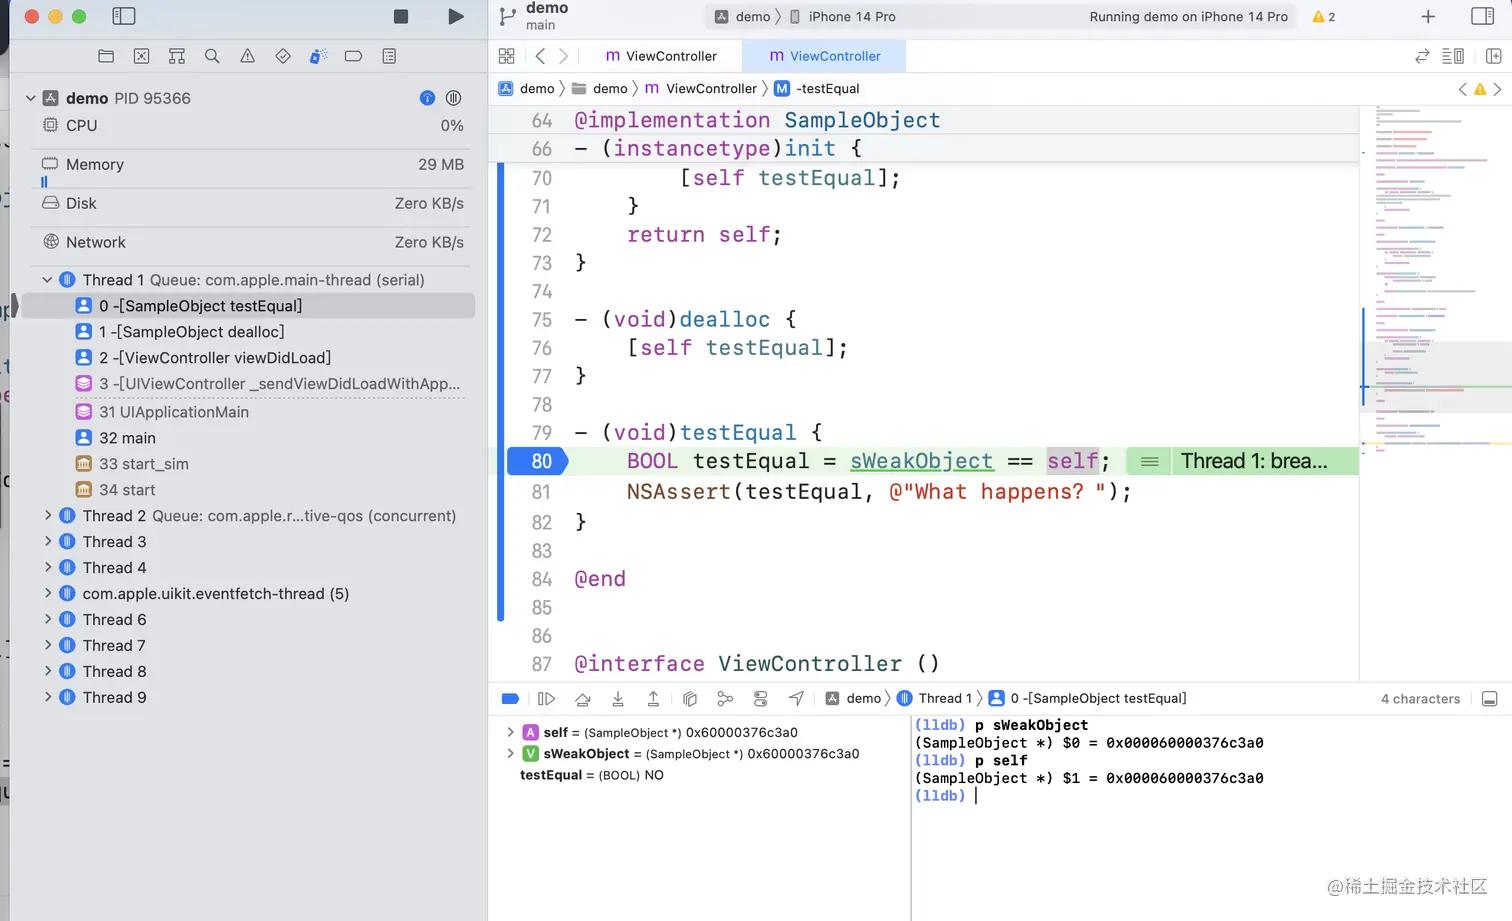Viewport: 1512px width, 921px height.
Task: Select frame 32 main
Action: (x=248, y=438)
